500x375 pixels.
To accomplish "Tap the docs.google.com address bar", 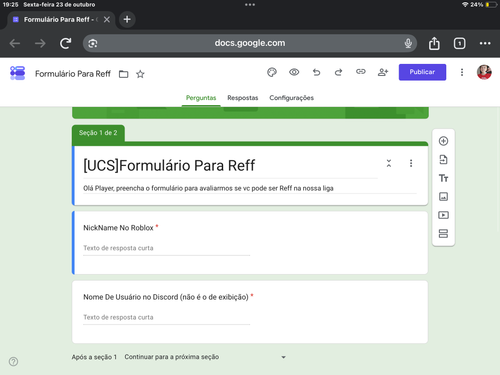I will coord(250,43).
